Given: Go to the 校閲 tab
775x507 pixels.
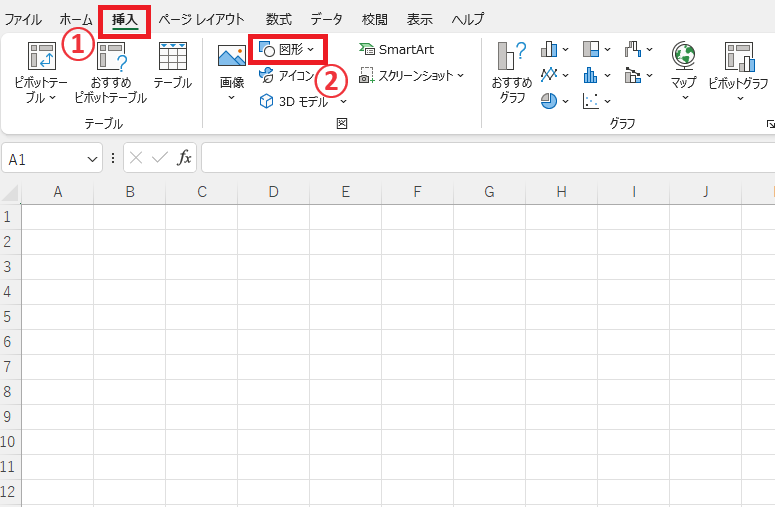Looking at the screenshot, I should 375,19.
